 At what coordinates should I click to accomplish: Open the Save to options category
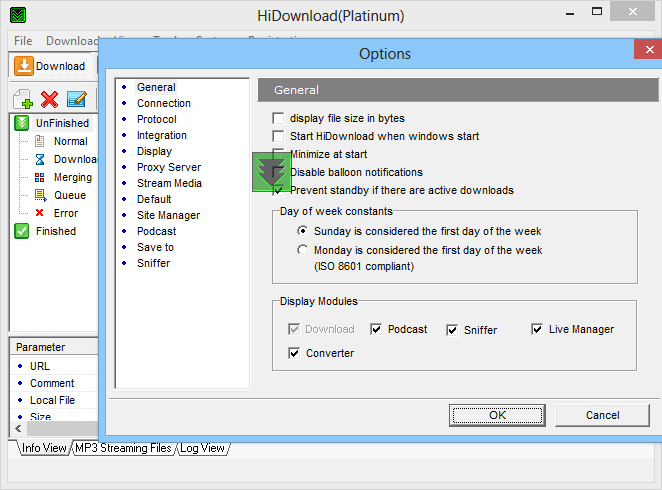click(x=155, y=247)
